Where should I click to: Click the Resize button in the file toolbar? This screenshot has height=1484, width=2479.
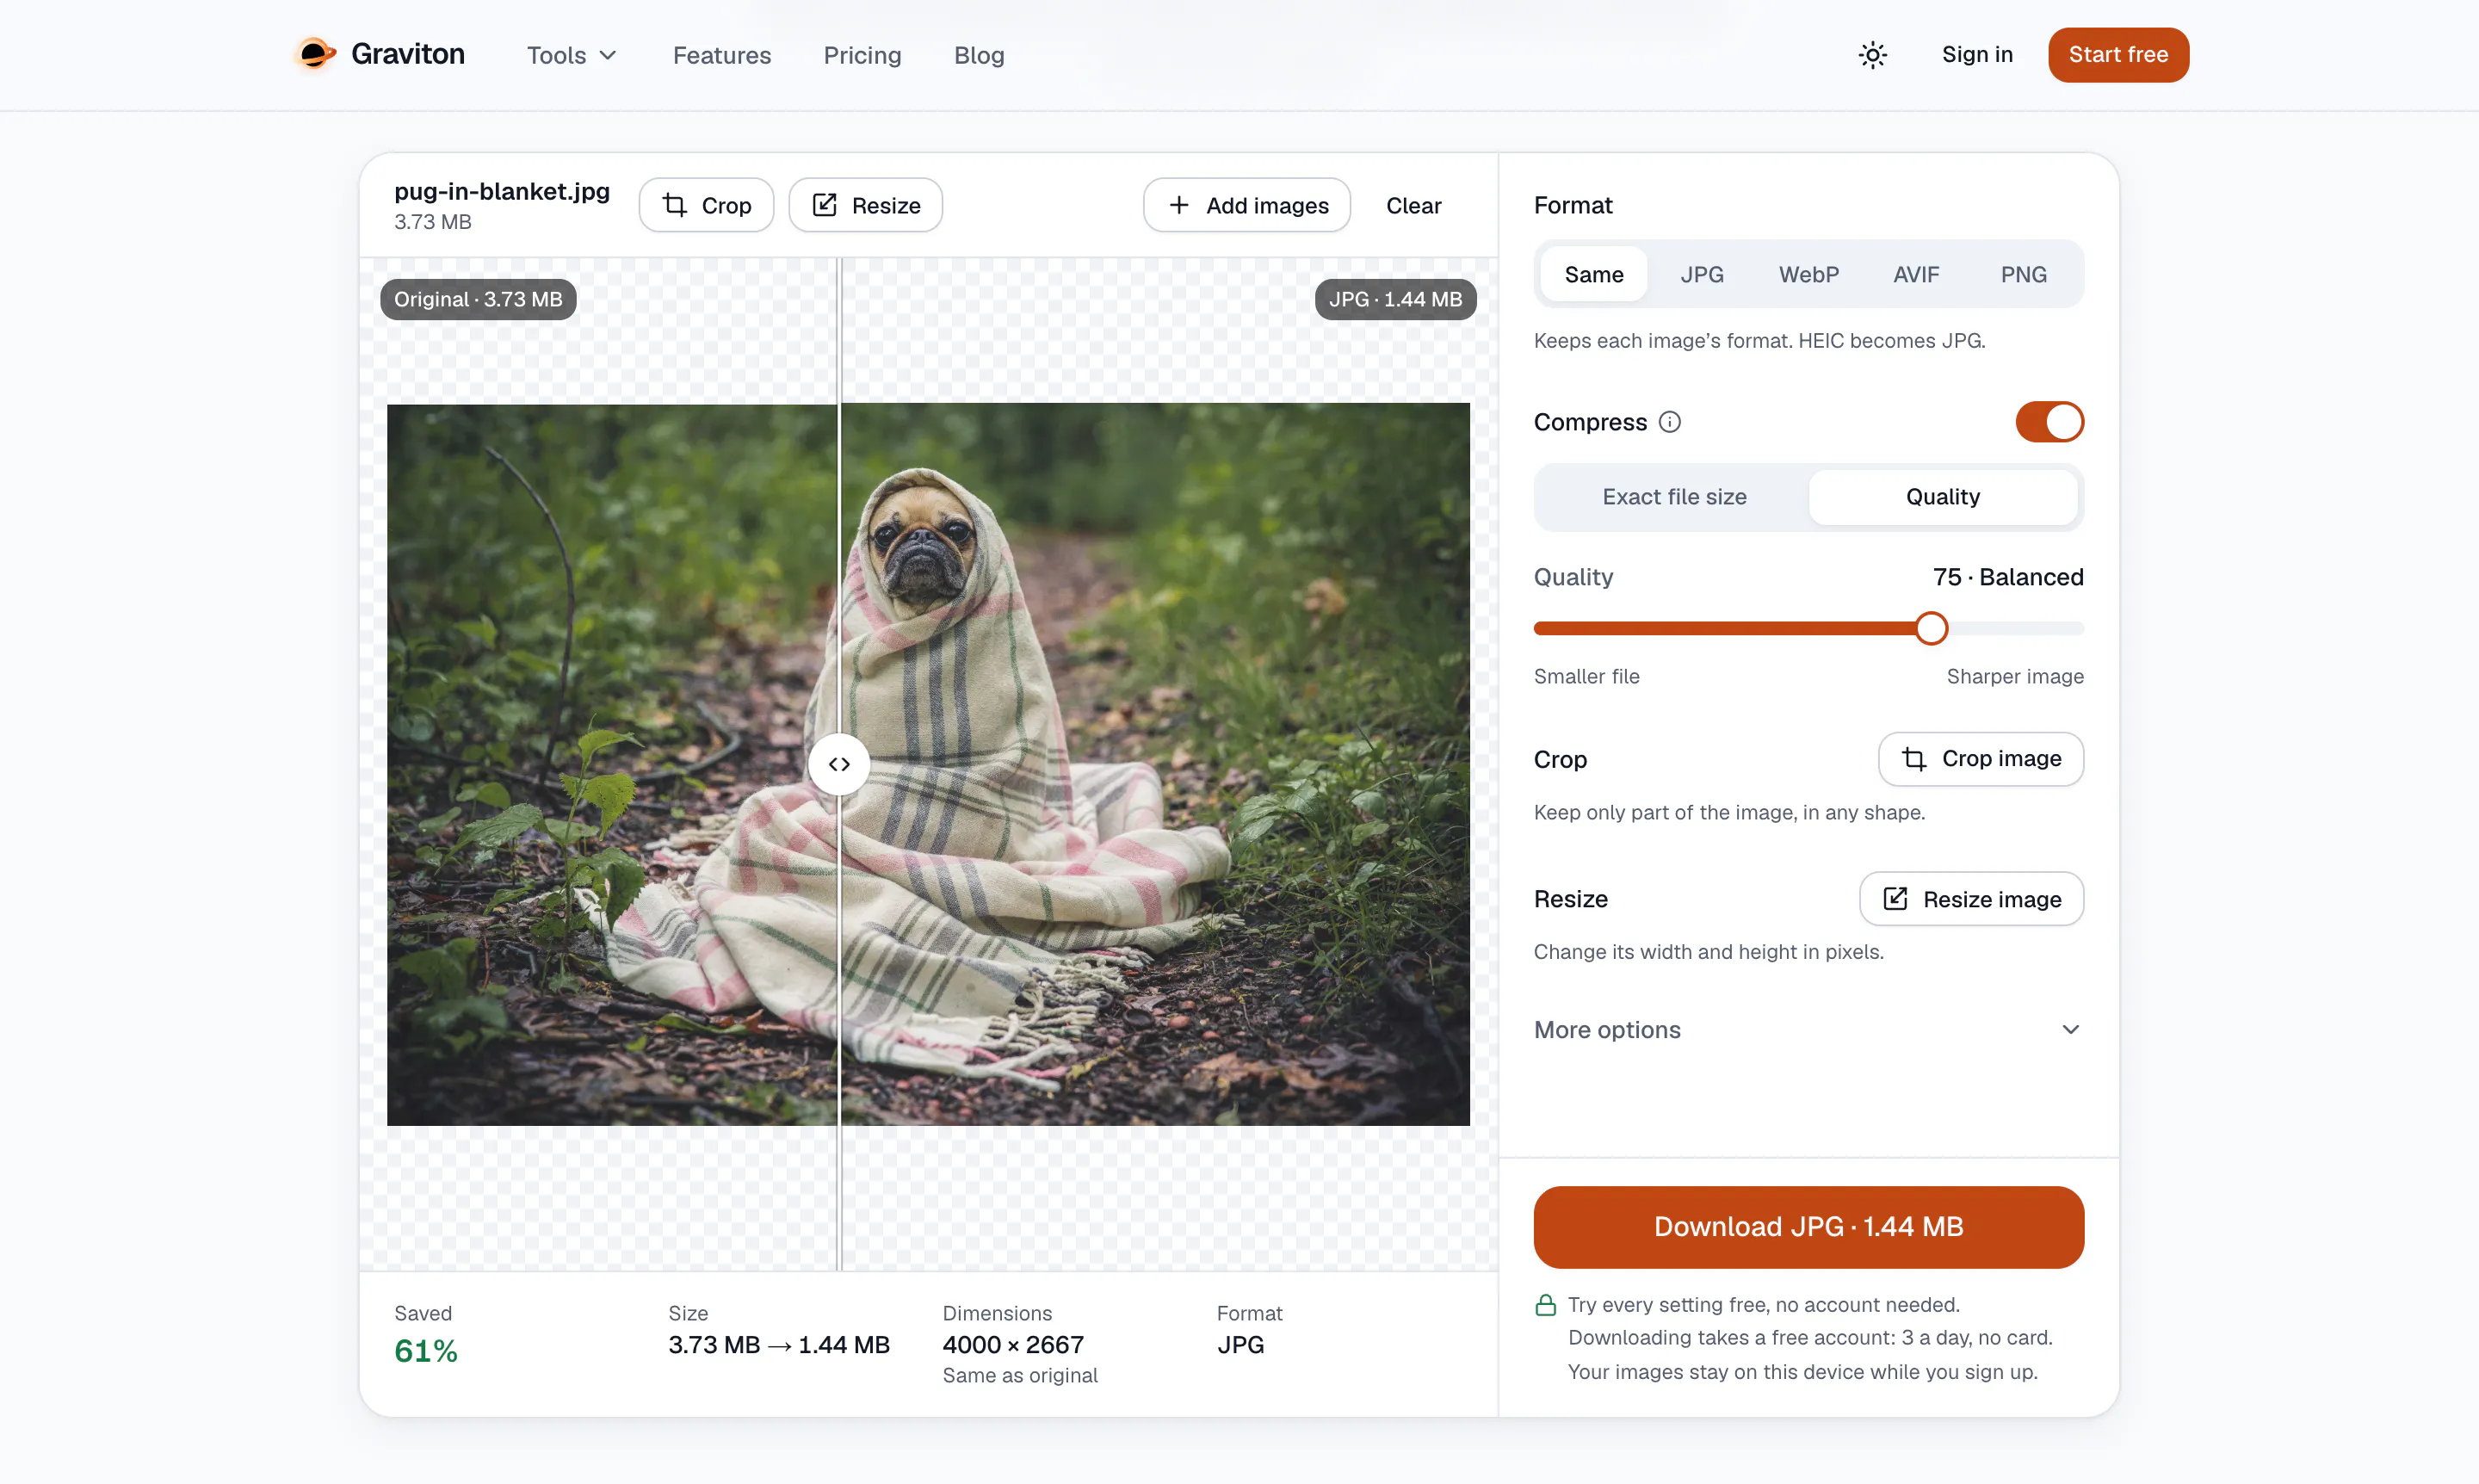[865, 205]
